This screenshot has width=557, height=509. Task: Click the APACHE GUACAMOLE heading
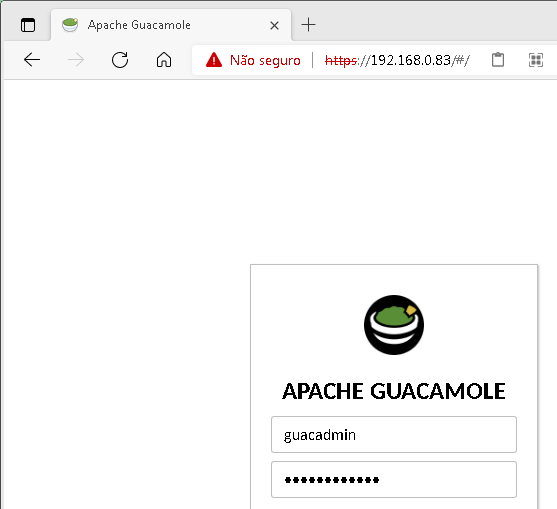click(x=394, y=391)
